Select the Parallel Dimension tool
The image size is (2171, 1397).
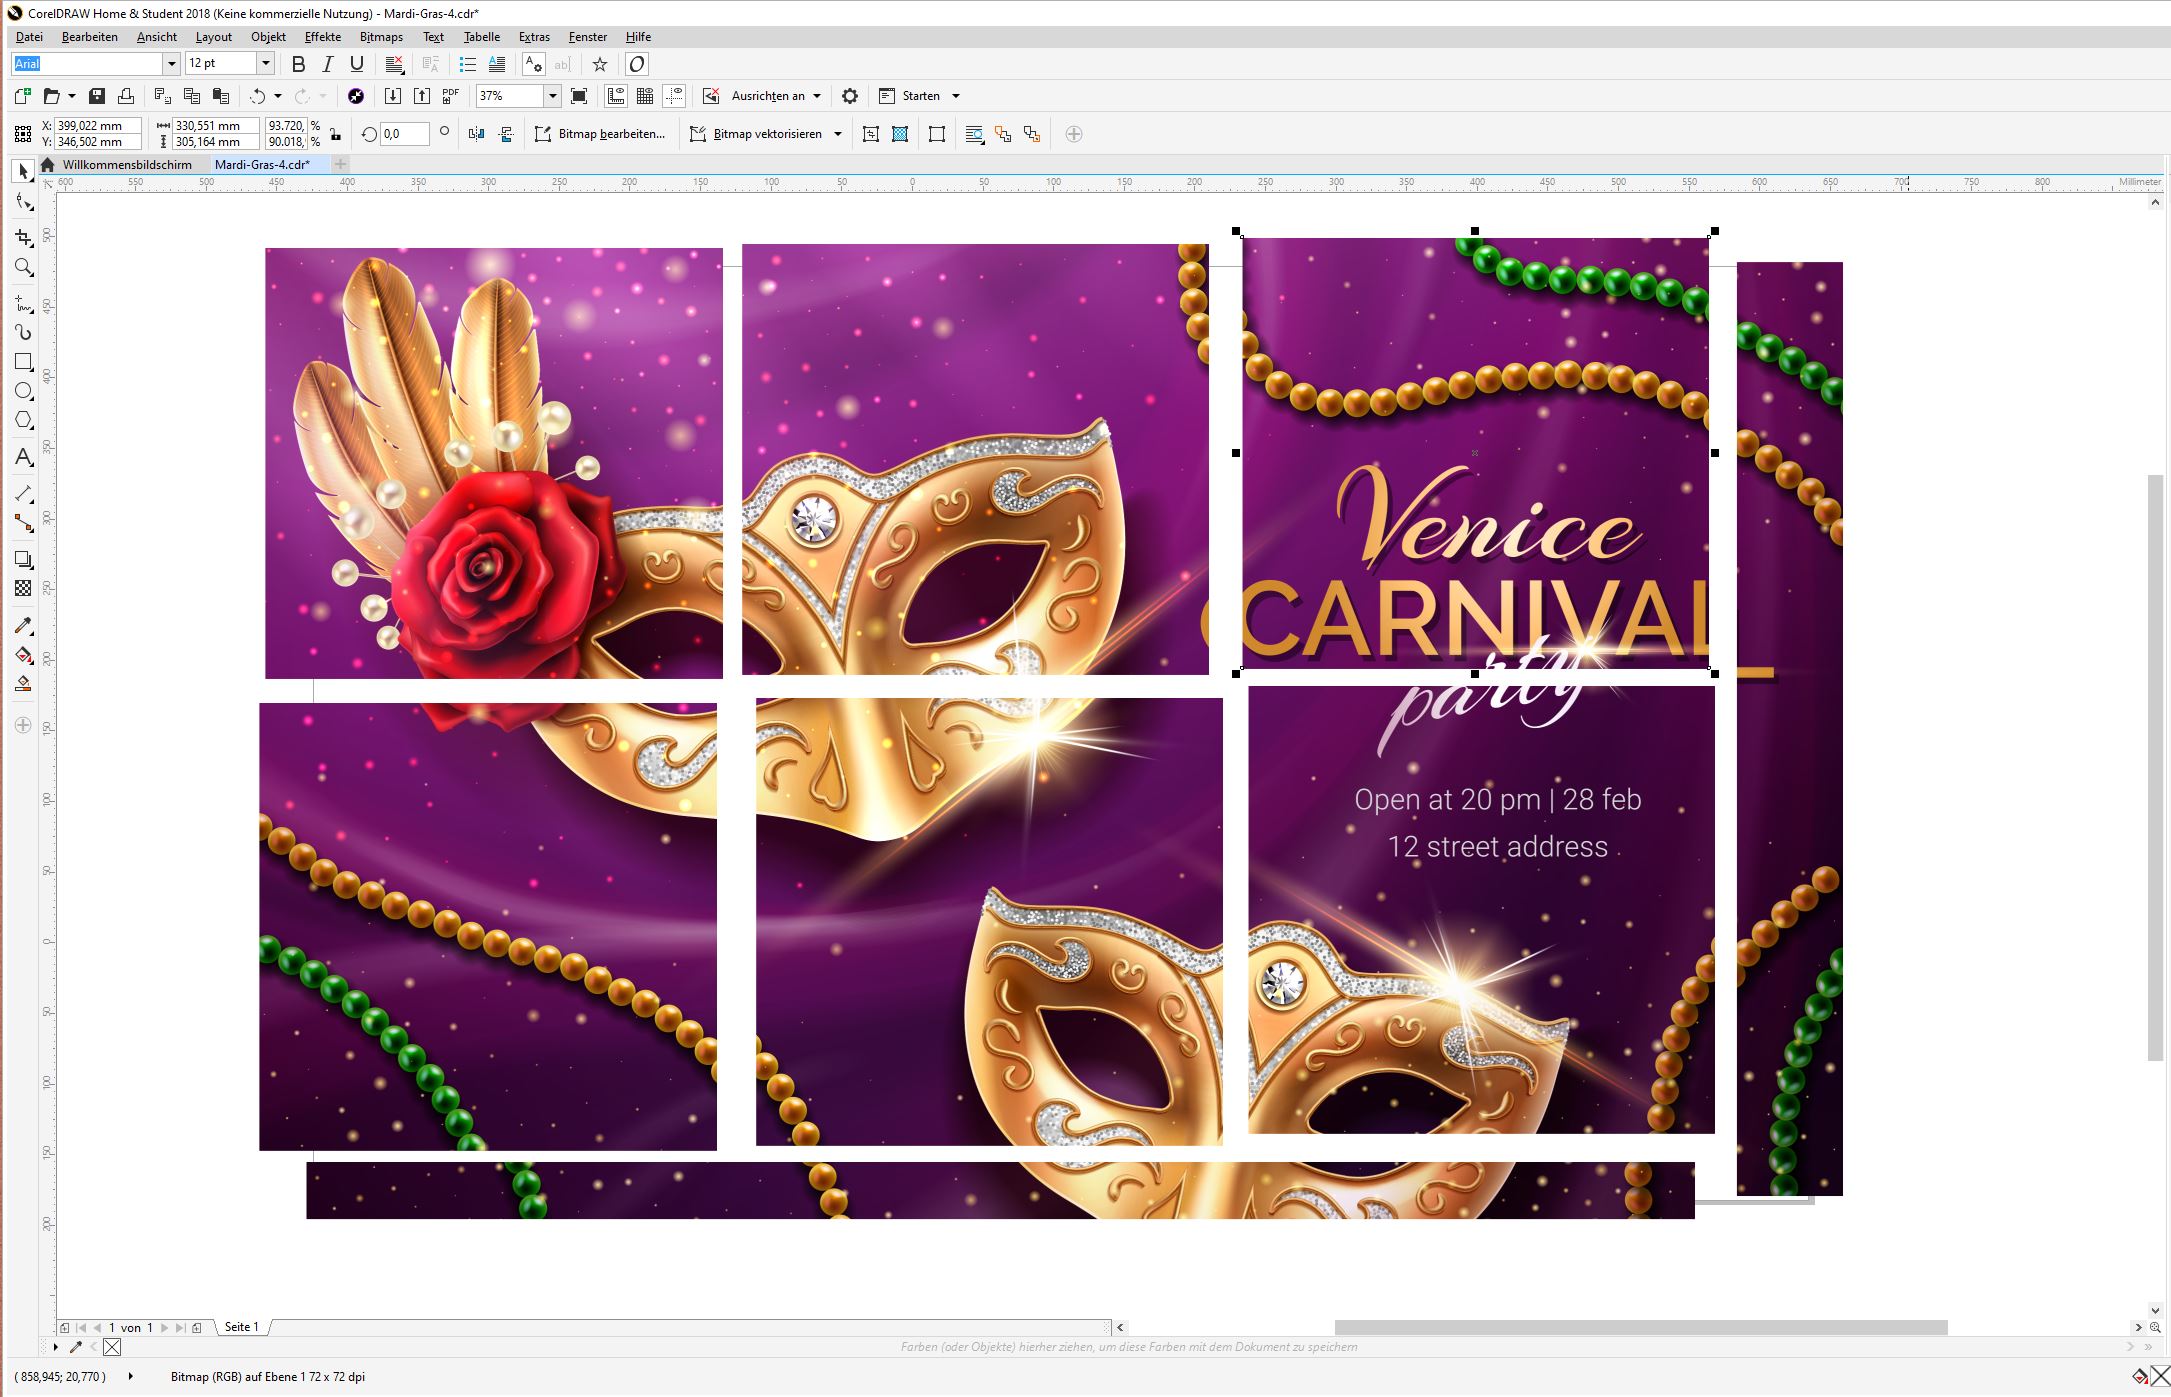[23, 494]
